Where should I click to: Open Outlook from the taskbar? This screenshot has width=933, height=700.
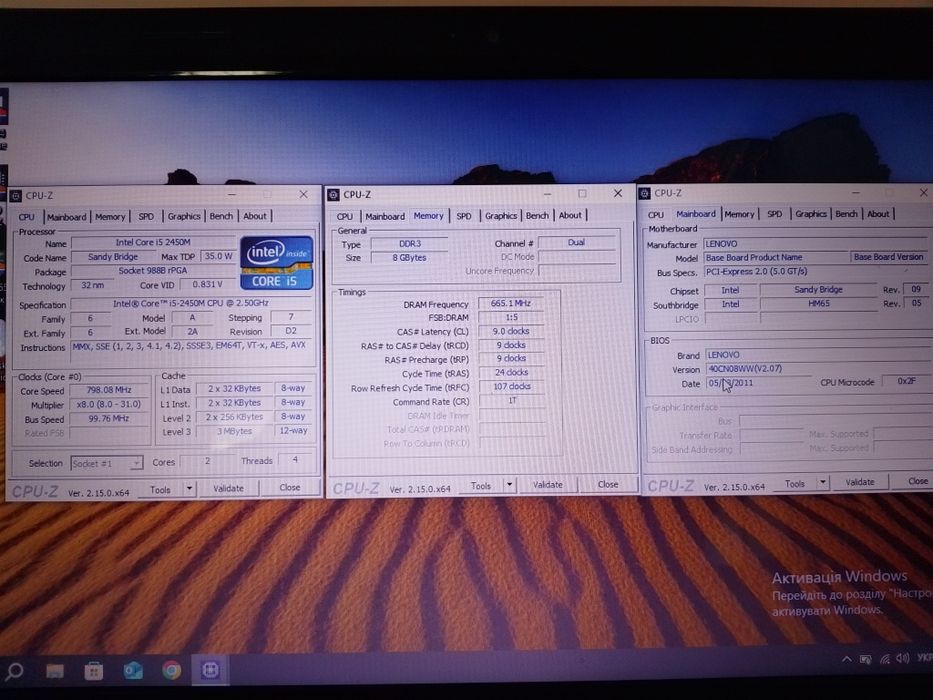pos(133,671)
